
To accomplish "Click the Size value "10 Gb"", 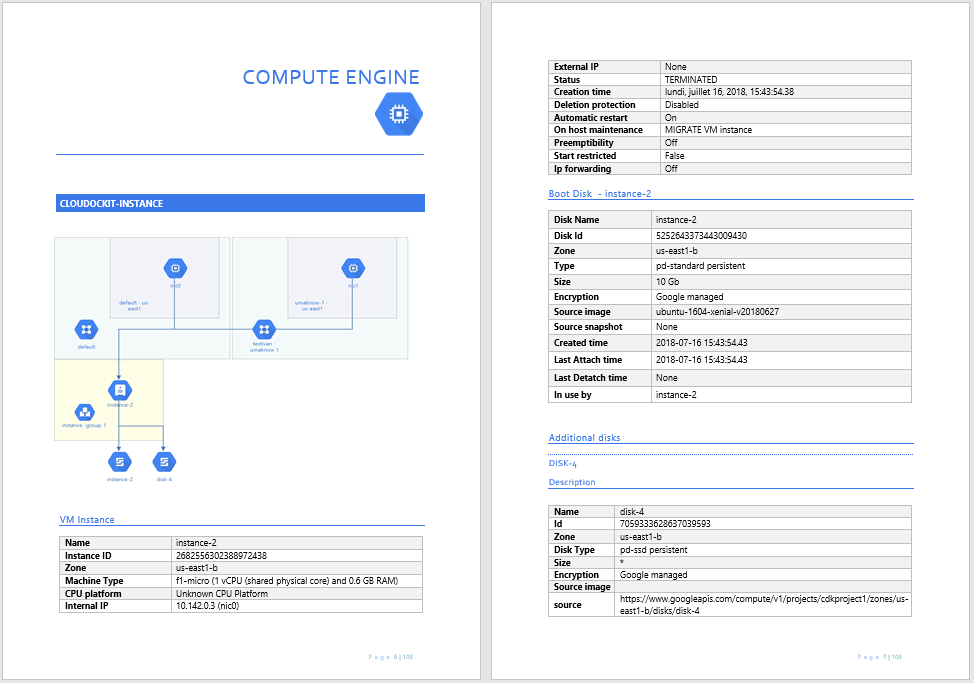I will (668, 282).
